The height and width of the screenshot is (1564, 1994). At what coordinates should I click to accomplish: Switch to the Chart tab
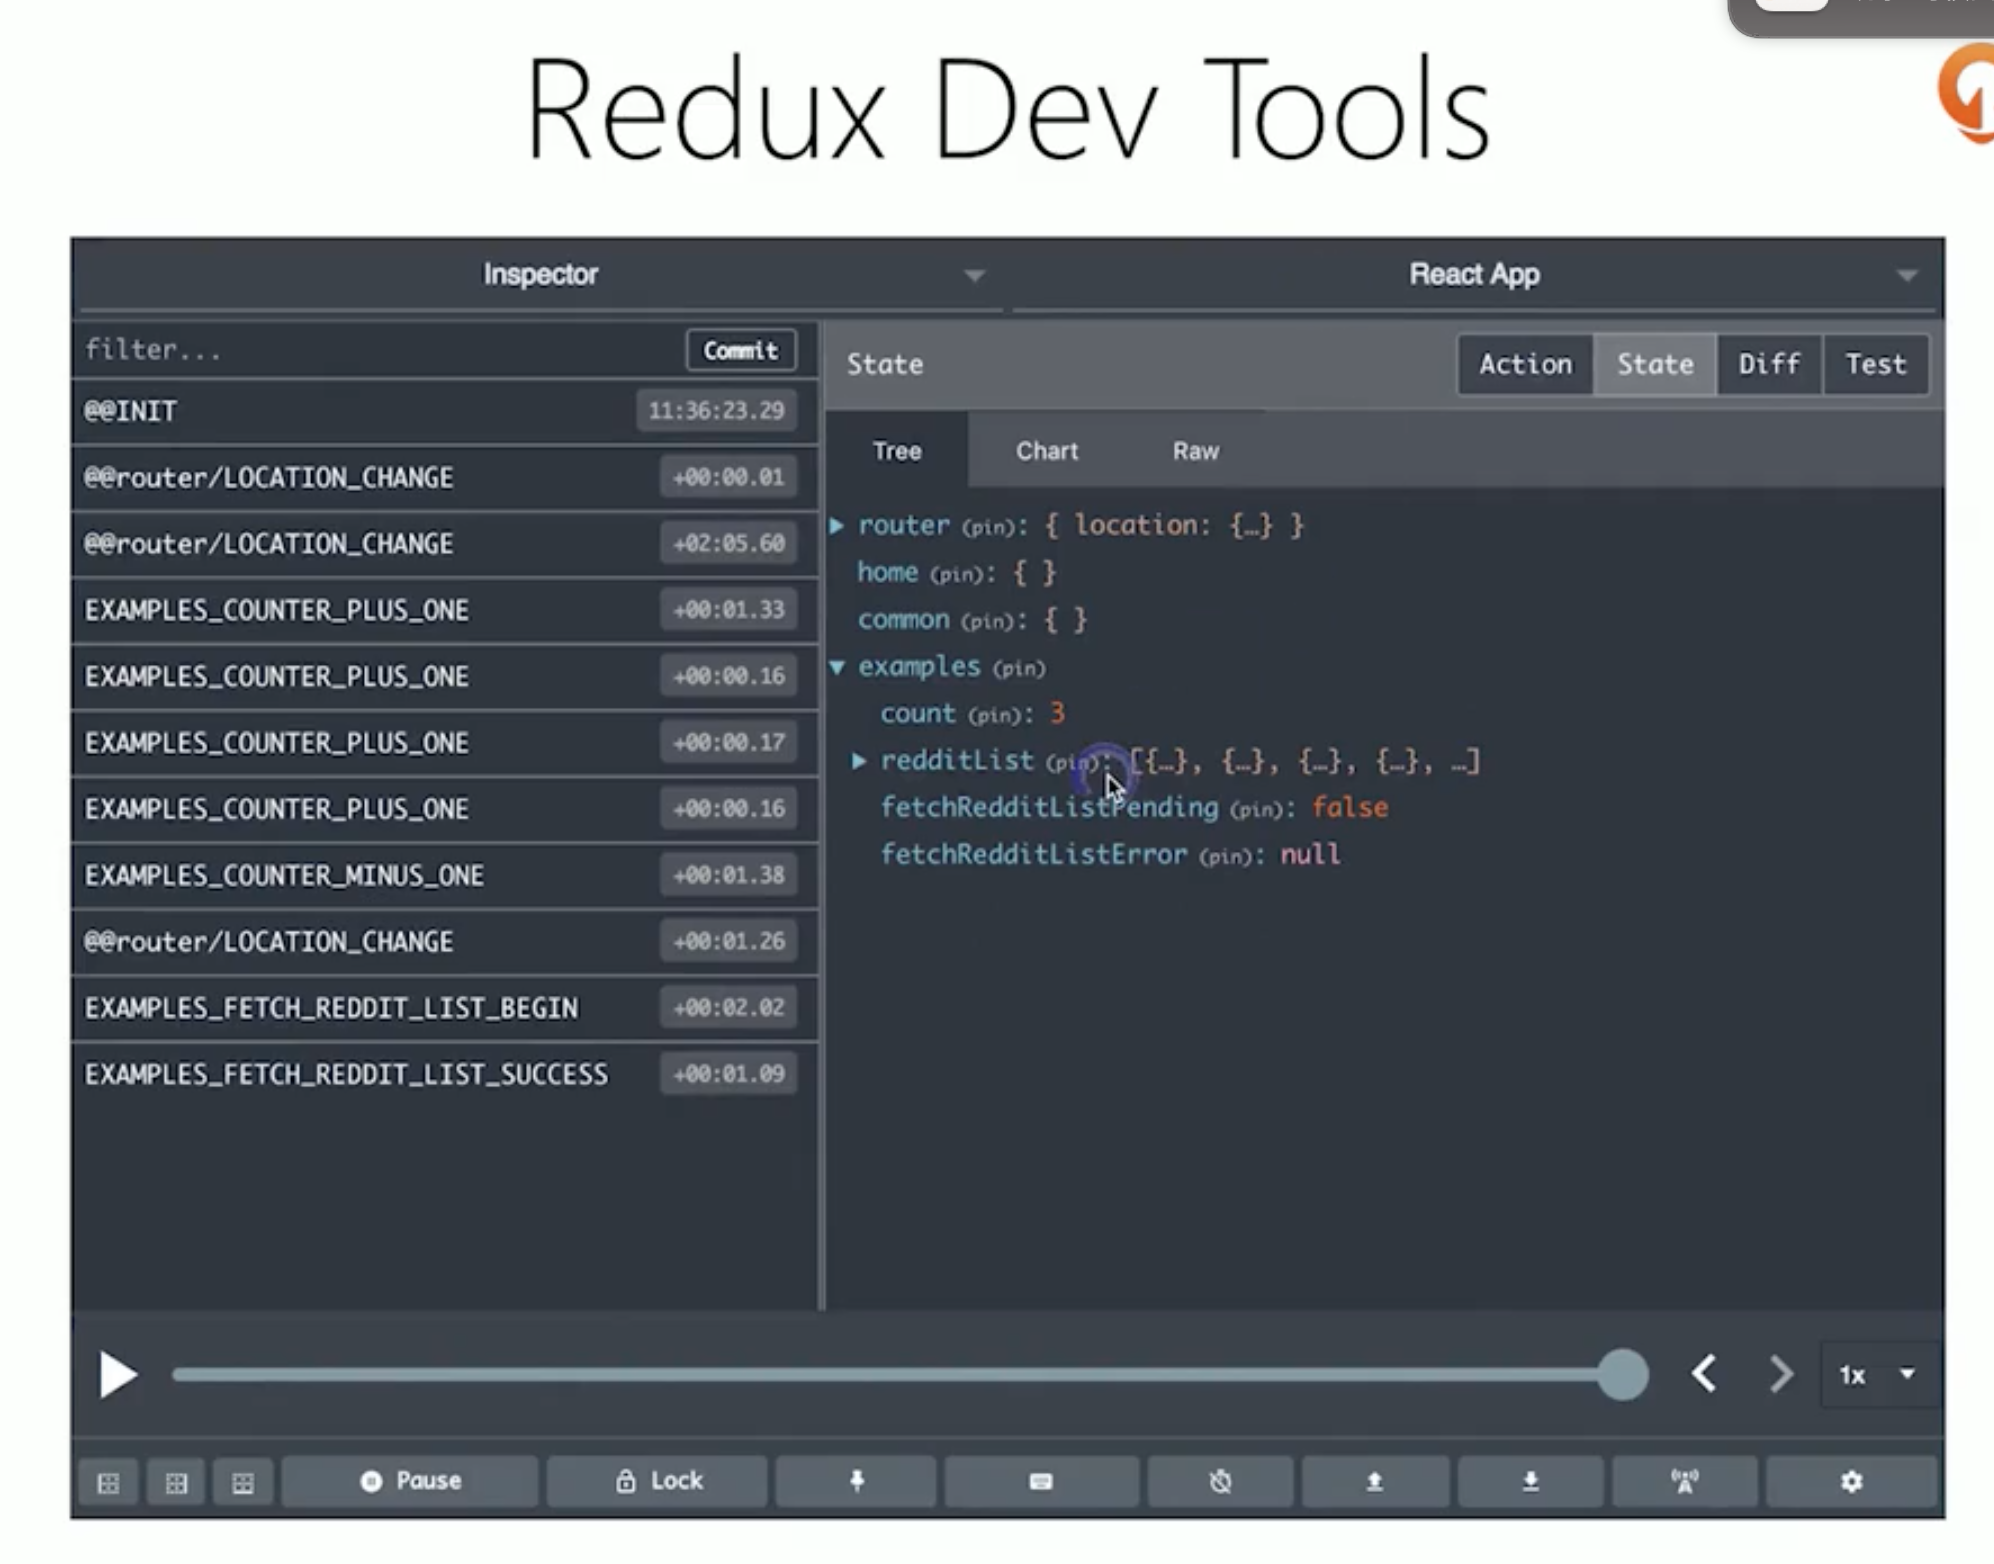tap(1046, 451)
